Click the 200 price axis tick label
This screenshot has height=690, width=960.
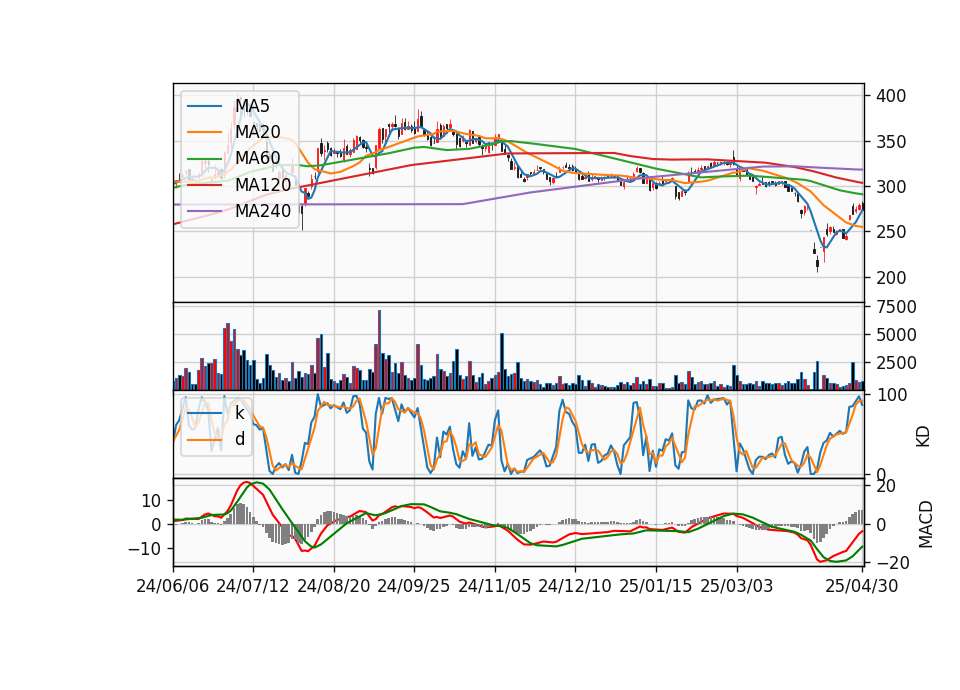click(891, 278)
